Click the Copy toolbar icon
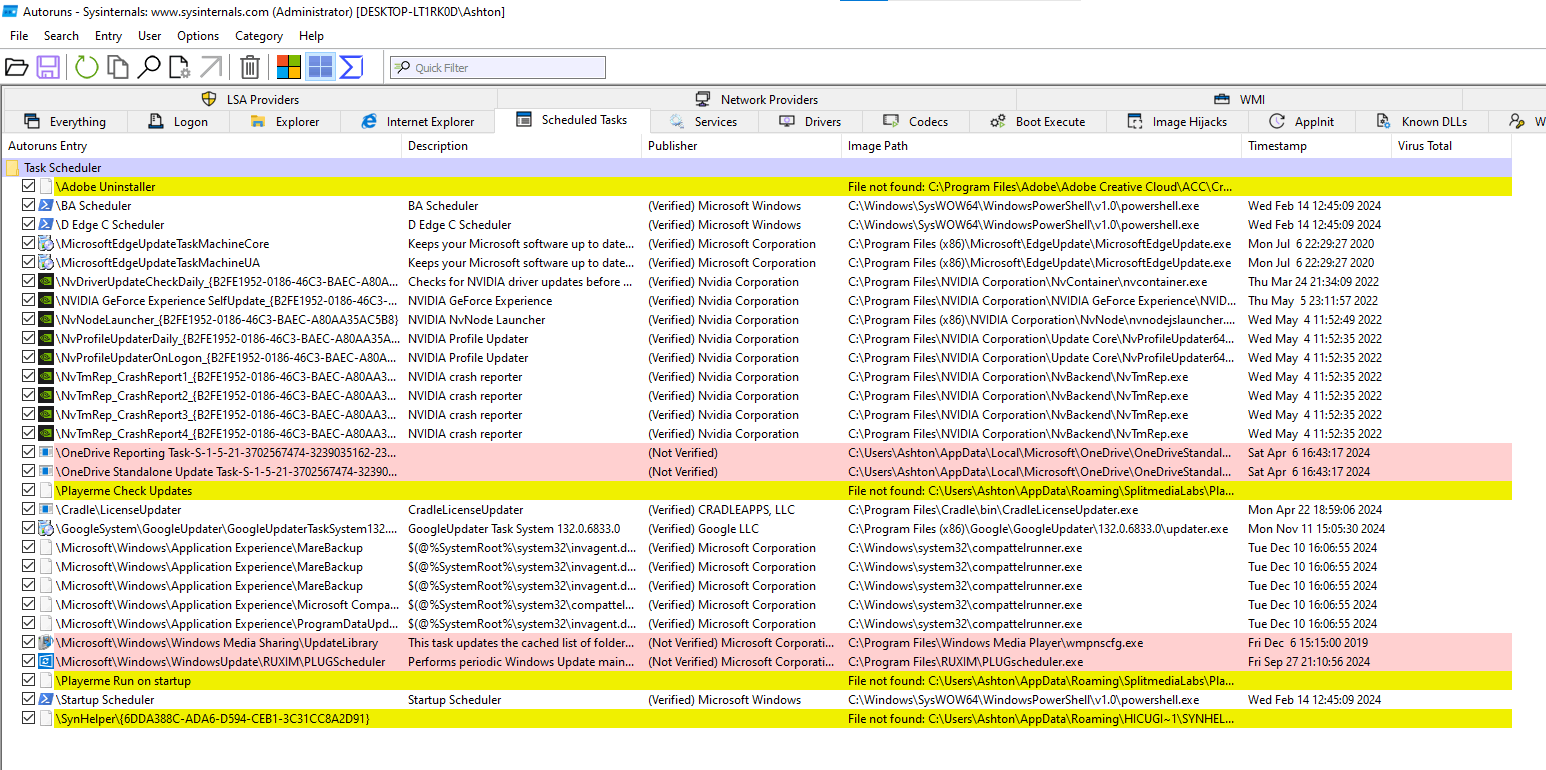Viewport: 1546px width, 770px height. click(118, 67)
